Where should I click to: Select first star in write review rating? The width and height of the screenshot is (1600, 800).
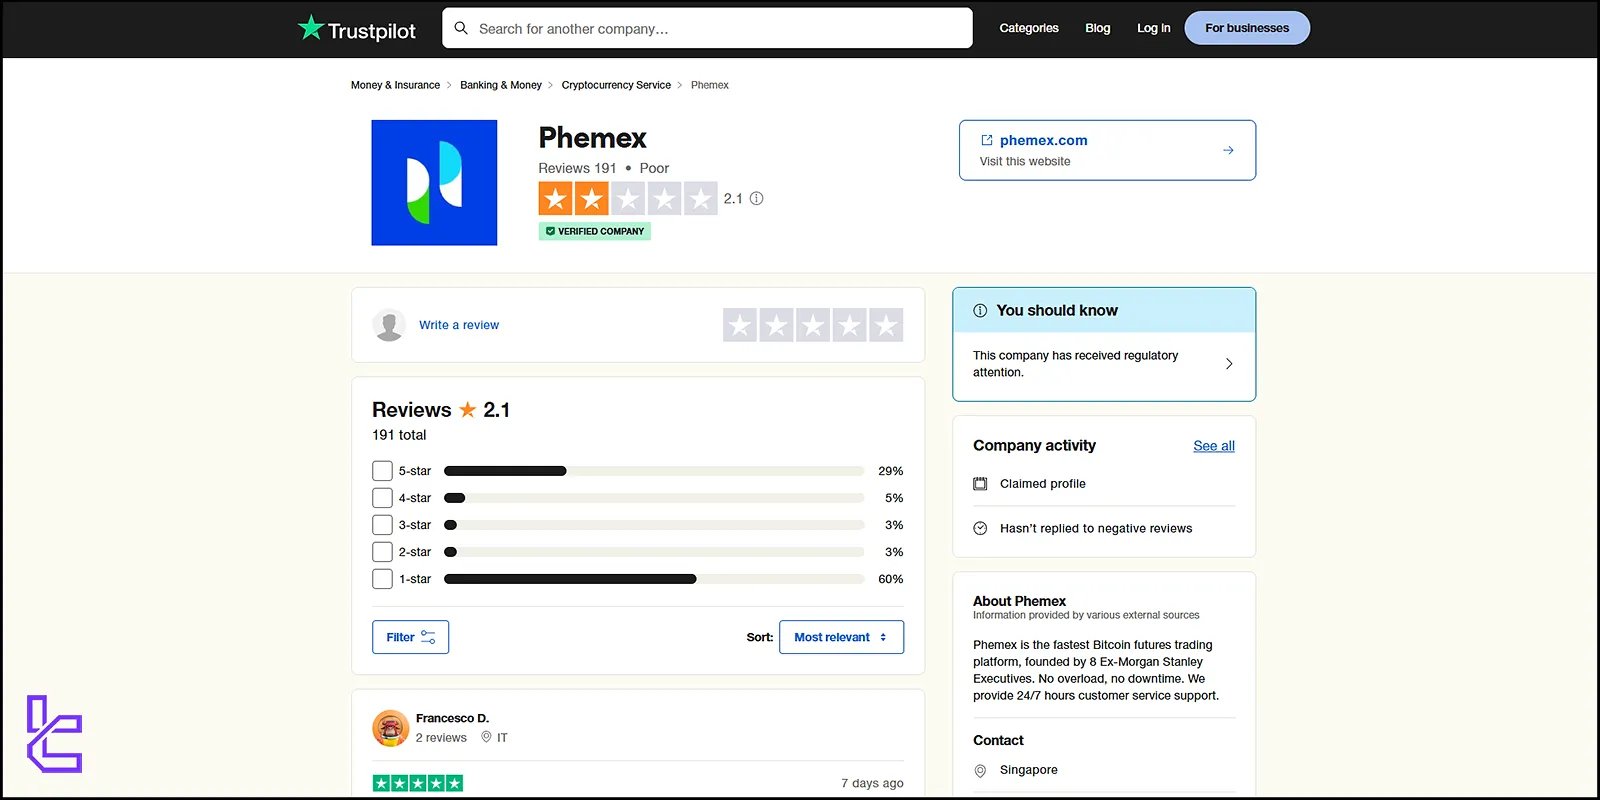pos(740,325)
